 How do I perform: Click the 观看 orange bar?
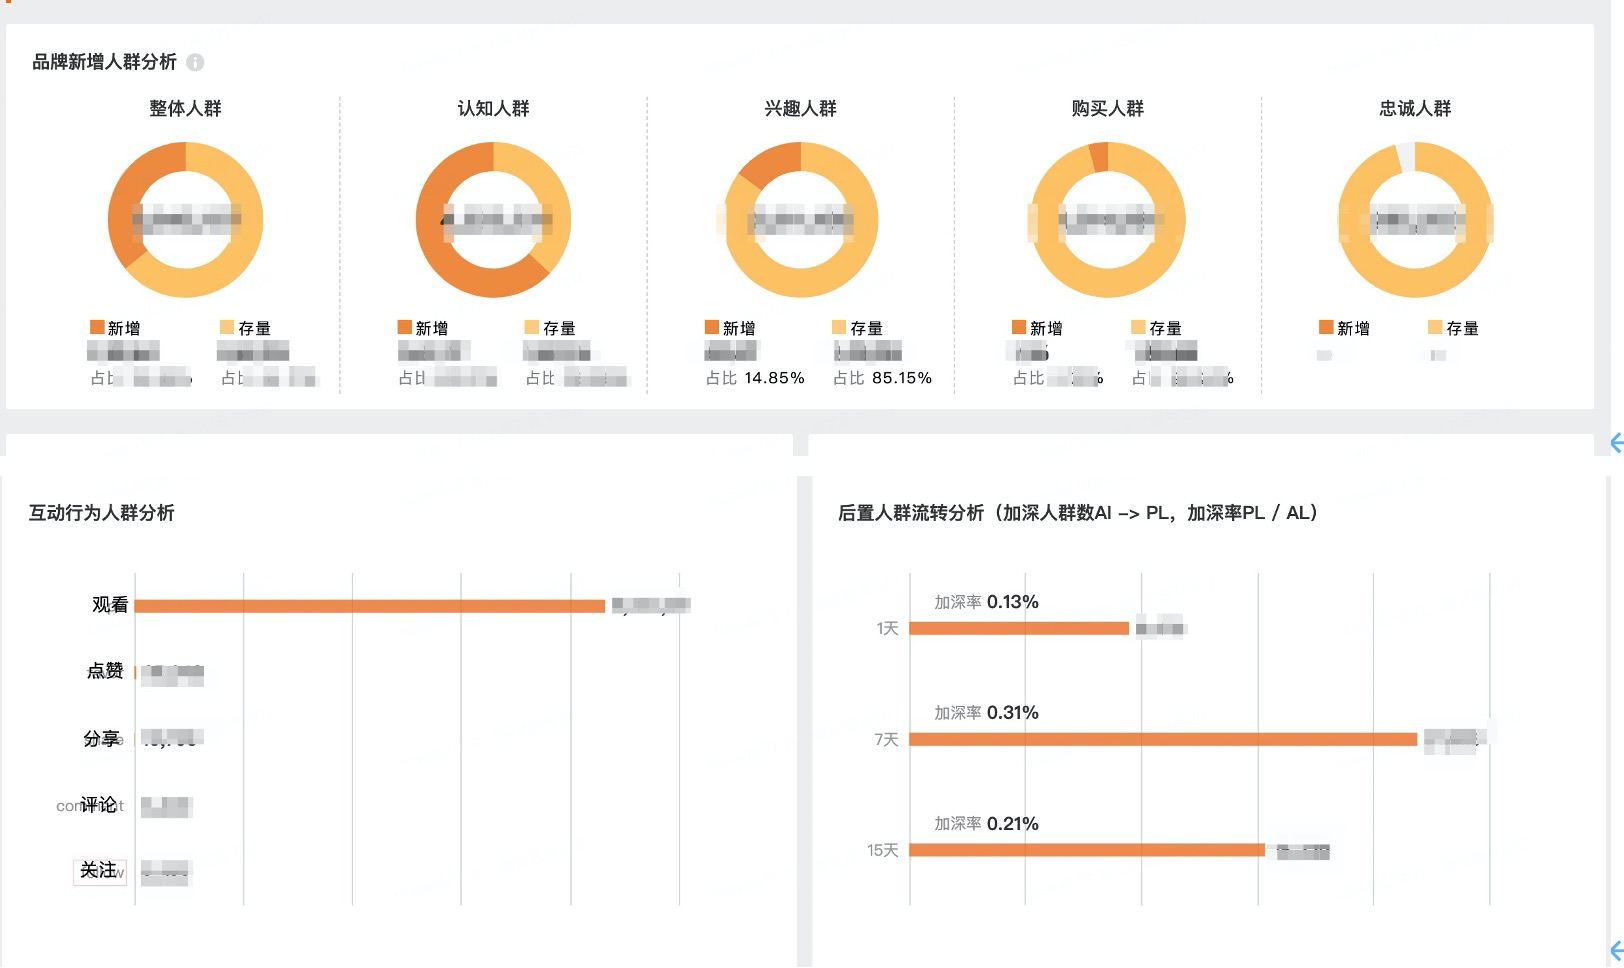tap(370, 606)
